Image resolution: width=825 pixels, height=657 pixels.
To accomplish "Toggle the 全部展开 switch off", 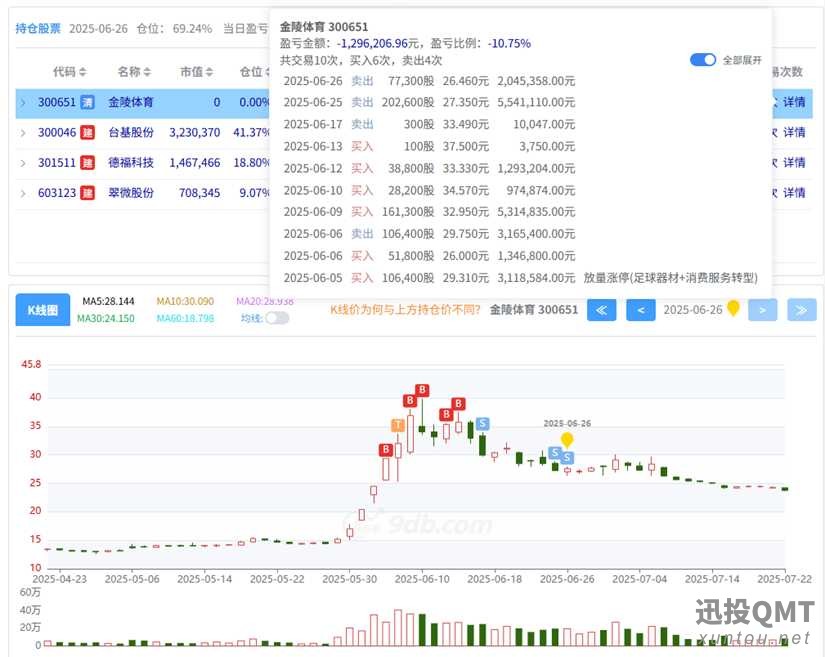I will [x=703, y=60].
